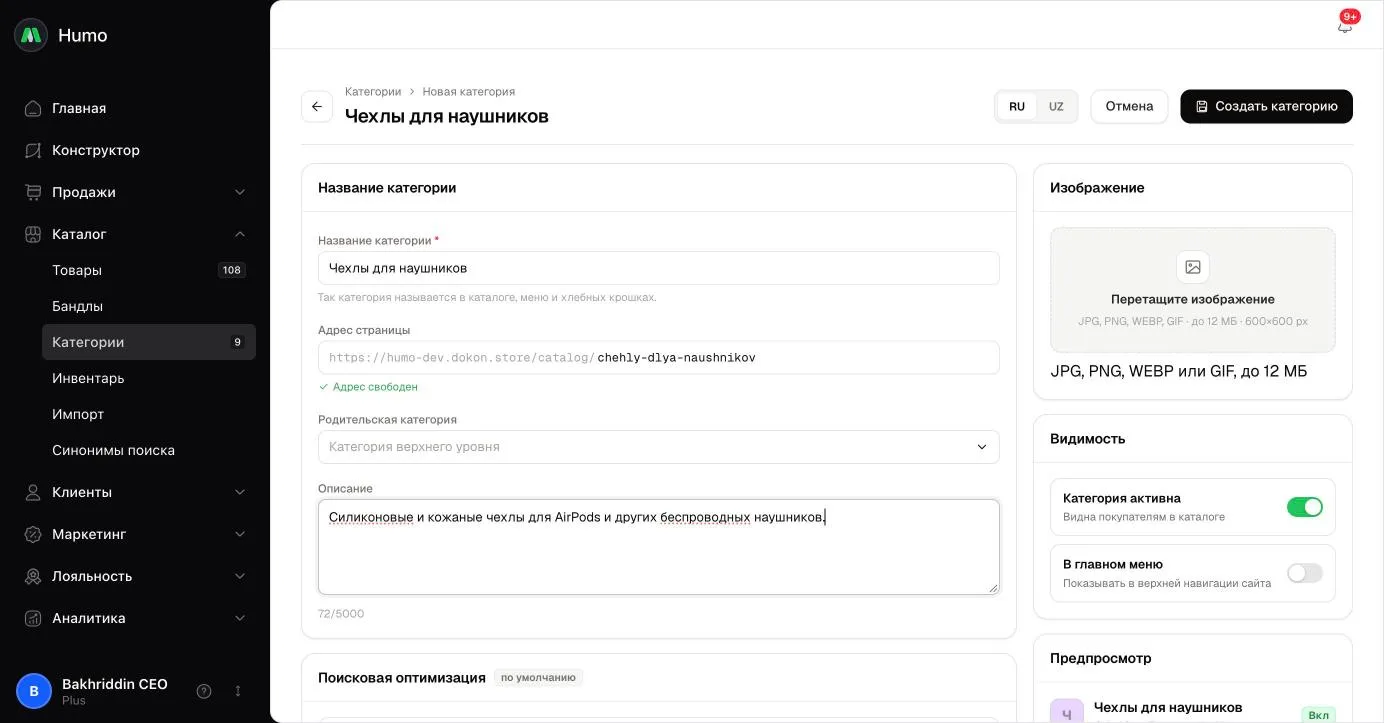Open Синонимы поиска in the sidebar
The width and height of the screenshot is (1384, 723).
tap(149, 450)
